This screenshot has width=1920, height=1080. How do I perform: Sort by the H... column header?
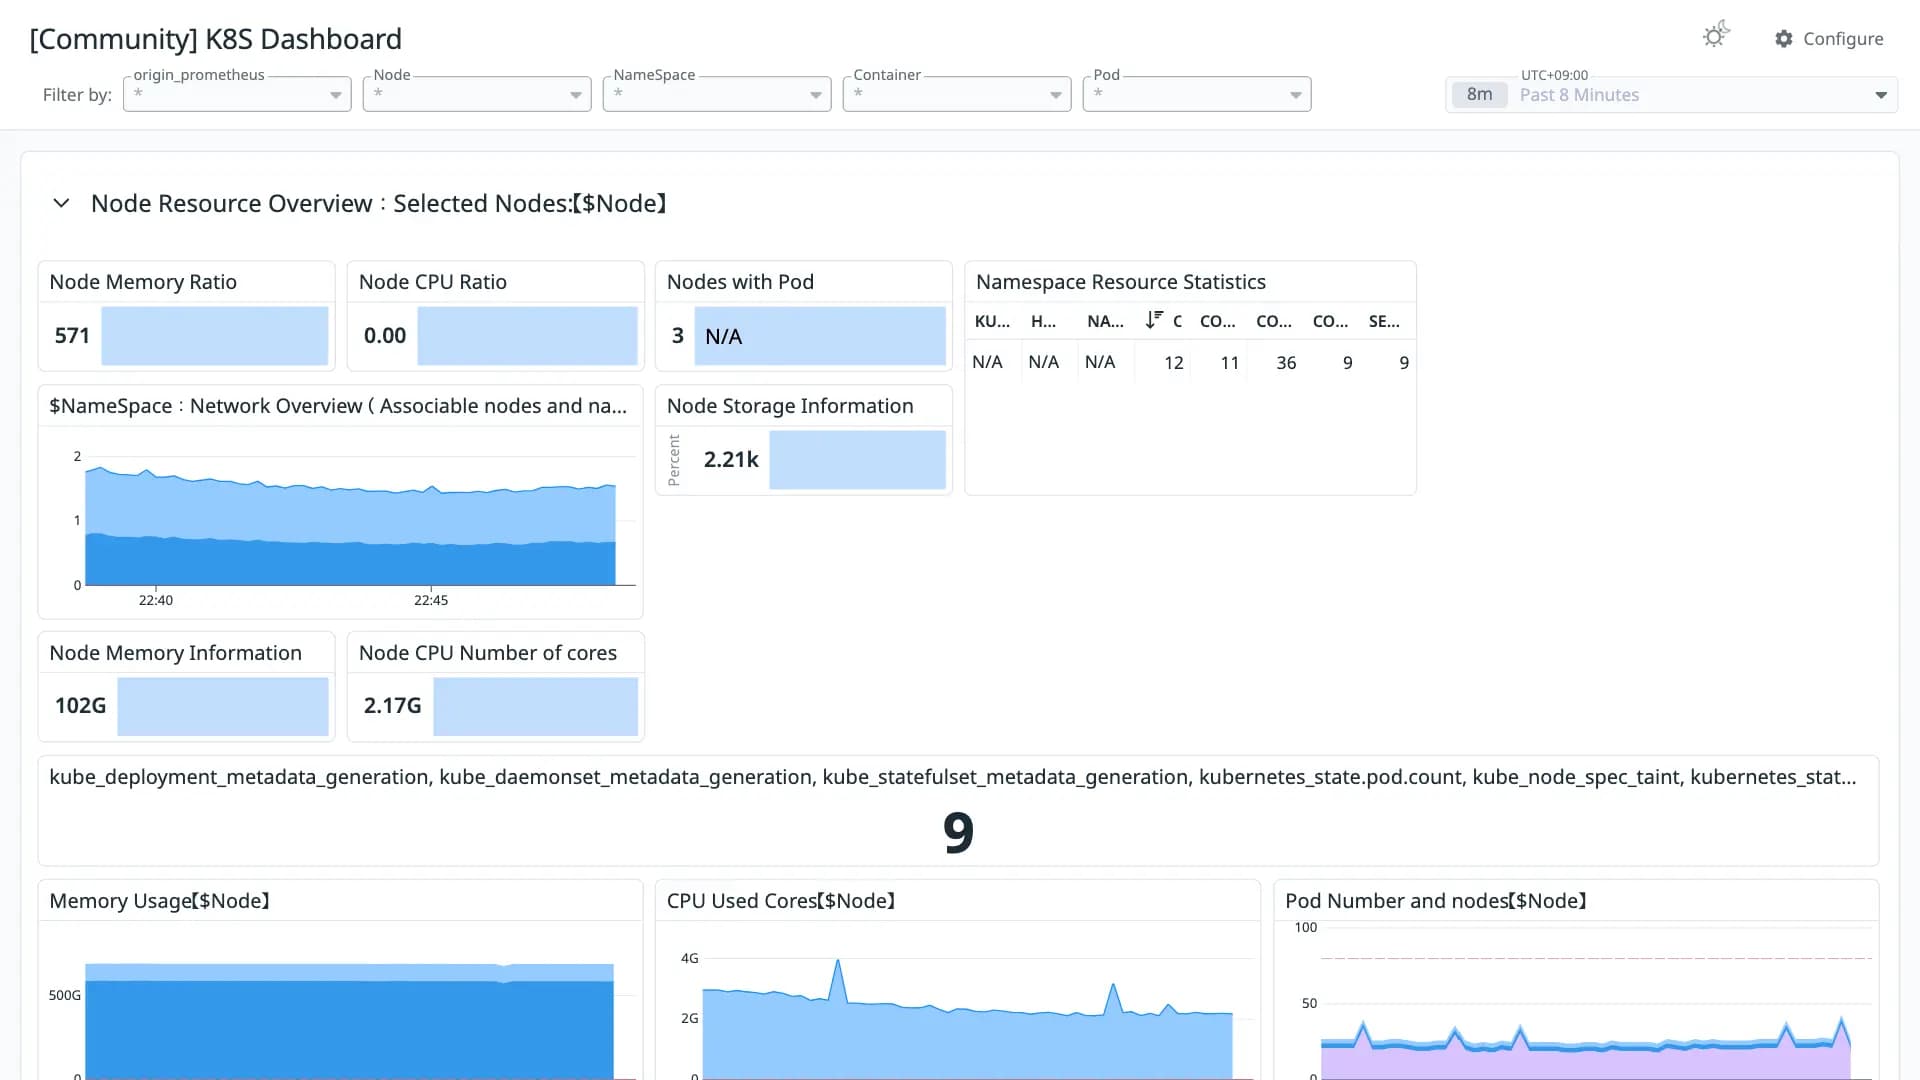pos(1043,321)
